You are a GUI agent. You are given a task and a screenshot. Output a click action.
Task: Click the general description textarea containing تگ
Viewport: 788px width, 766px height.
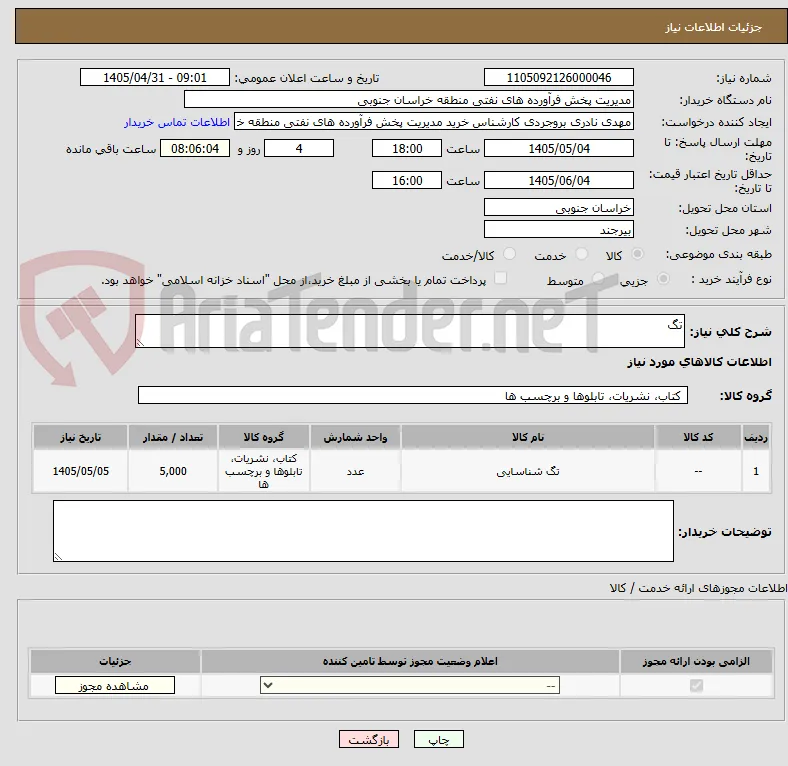[410, 331]
